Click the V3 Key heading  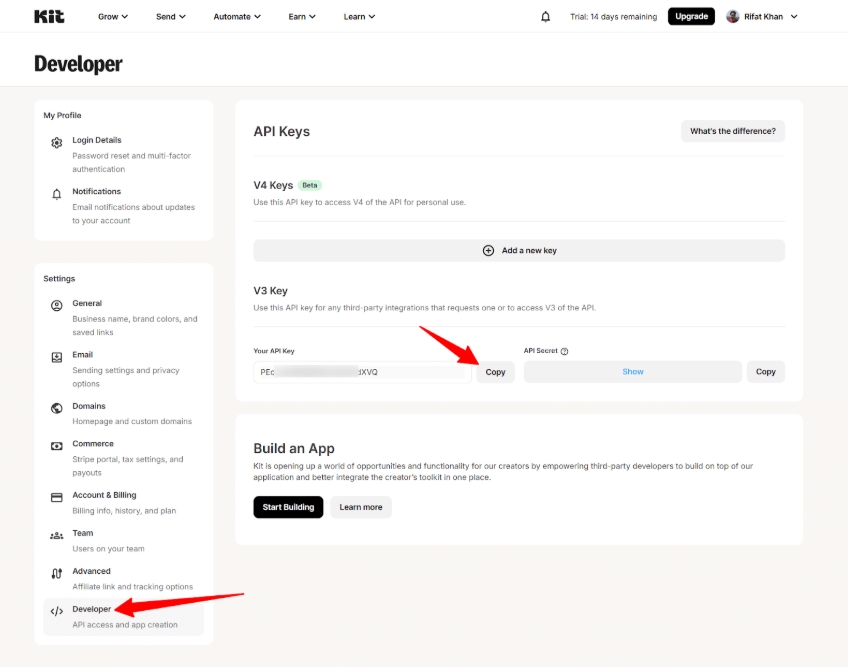[x=270, y=290]
